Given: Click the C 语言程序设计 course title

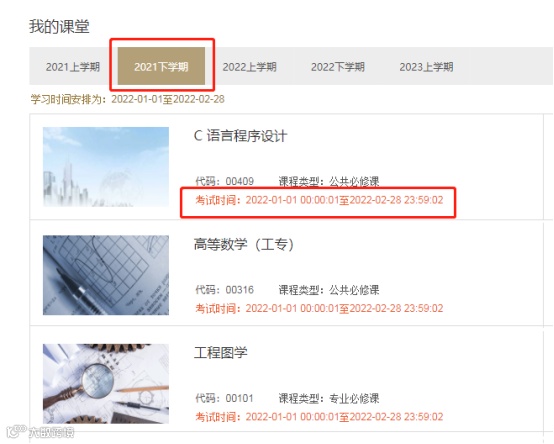Looking at the screenshot, I should point(241,136).
